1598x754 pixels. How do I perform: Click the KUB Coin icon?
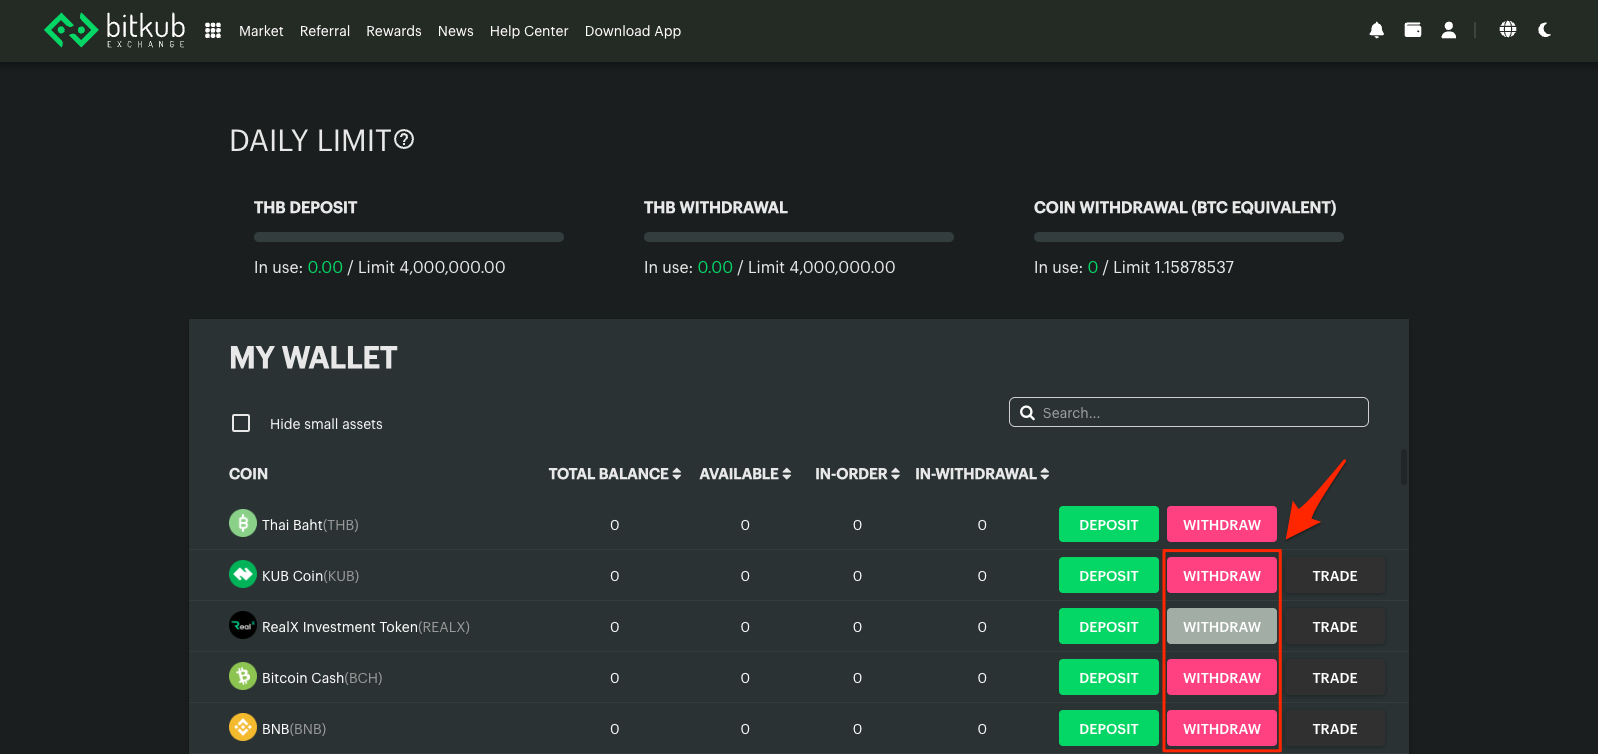tap(243, 574)
